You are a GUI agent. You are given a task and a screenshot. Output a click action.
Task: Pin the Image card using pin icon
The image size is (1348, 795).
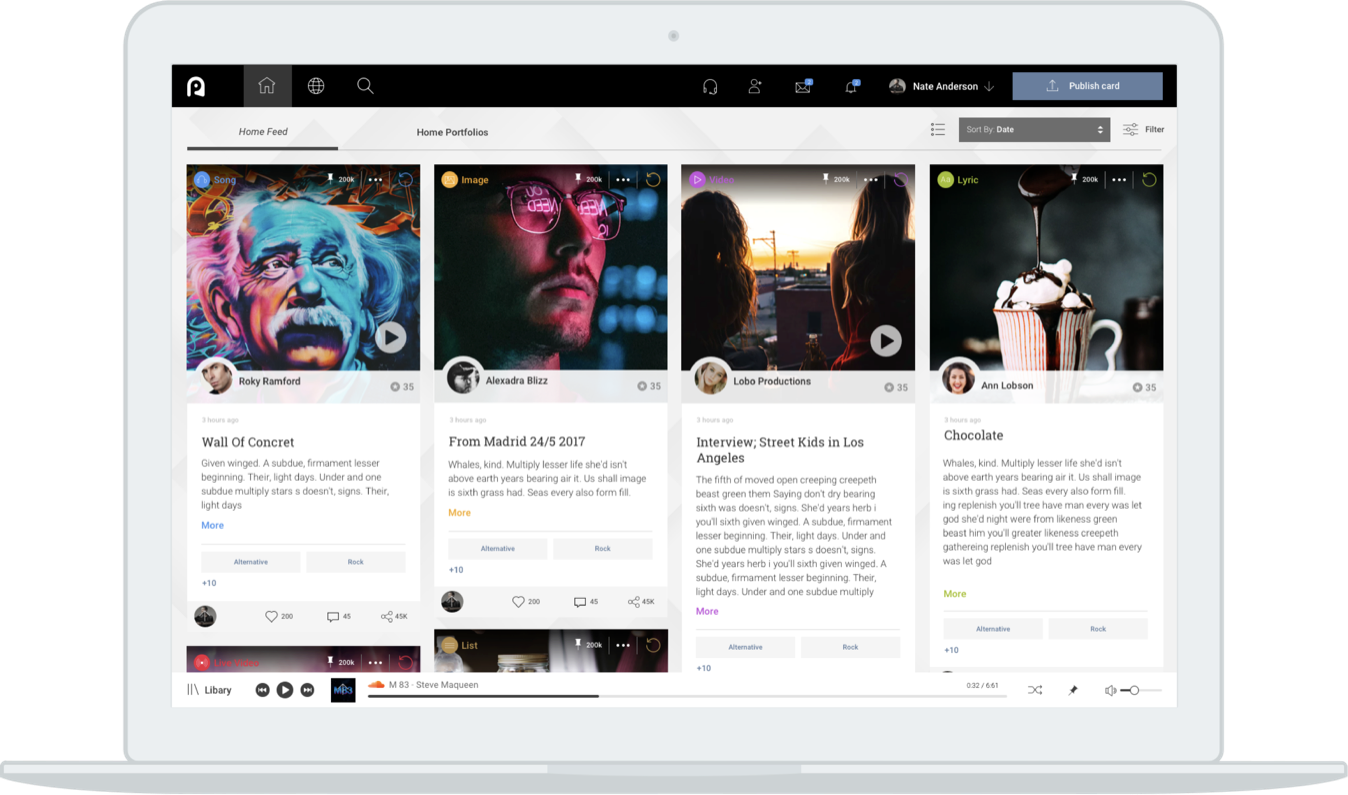pos(577,179)
